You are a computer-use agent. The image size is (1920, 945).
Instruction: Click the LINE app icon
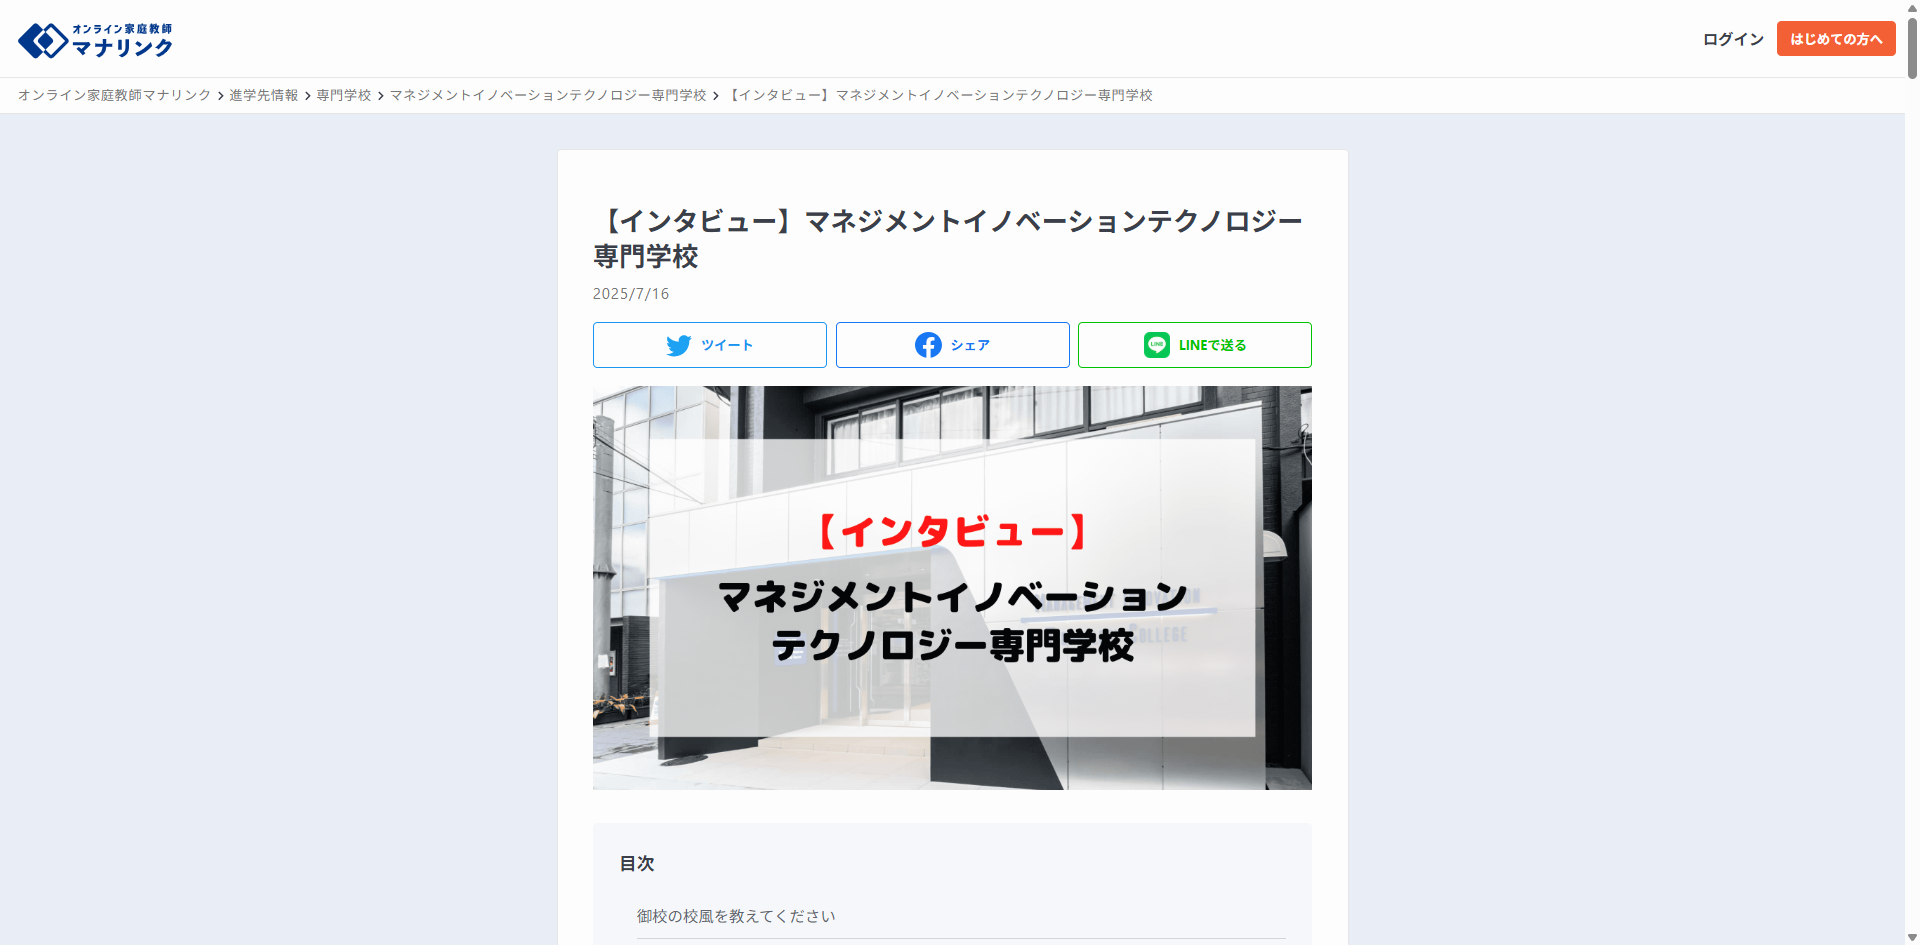pos(1157,344)
